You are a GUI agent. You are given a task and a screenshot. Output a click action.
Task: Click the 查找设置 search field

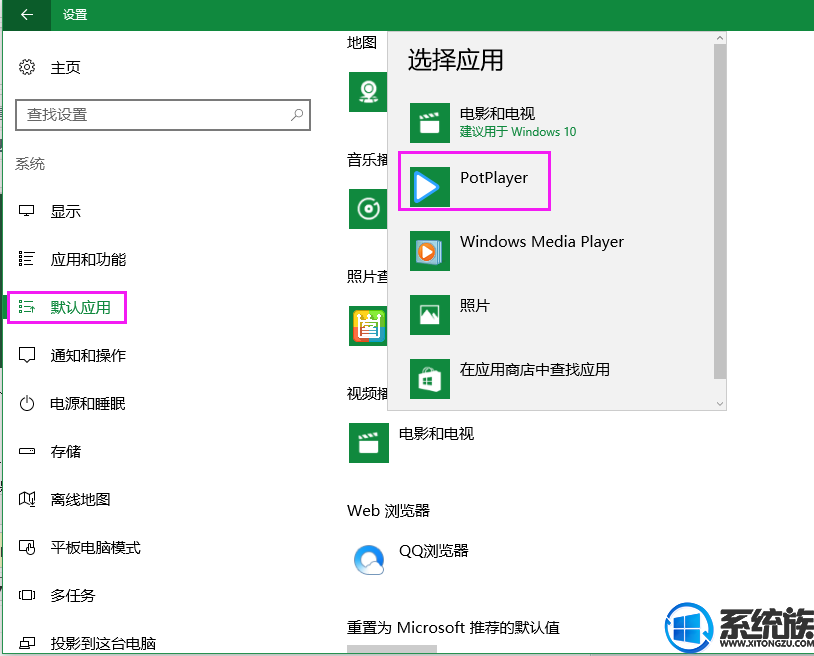[x=163, y=115]
